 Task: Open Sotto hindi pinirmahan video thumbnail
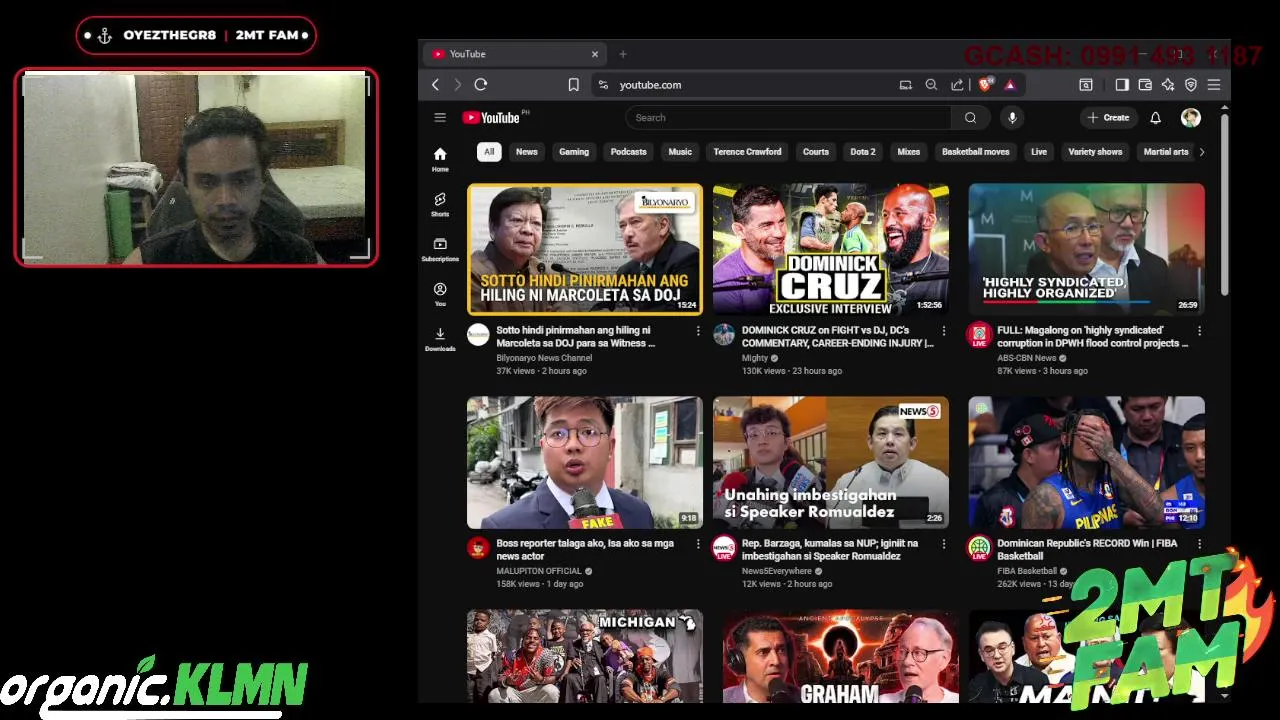pos(585,249)
